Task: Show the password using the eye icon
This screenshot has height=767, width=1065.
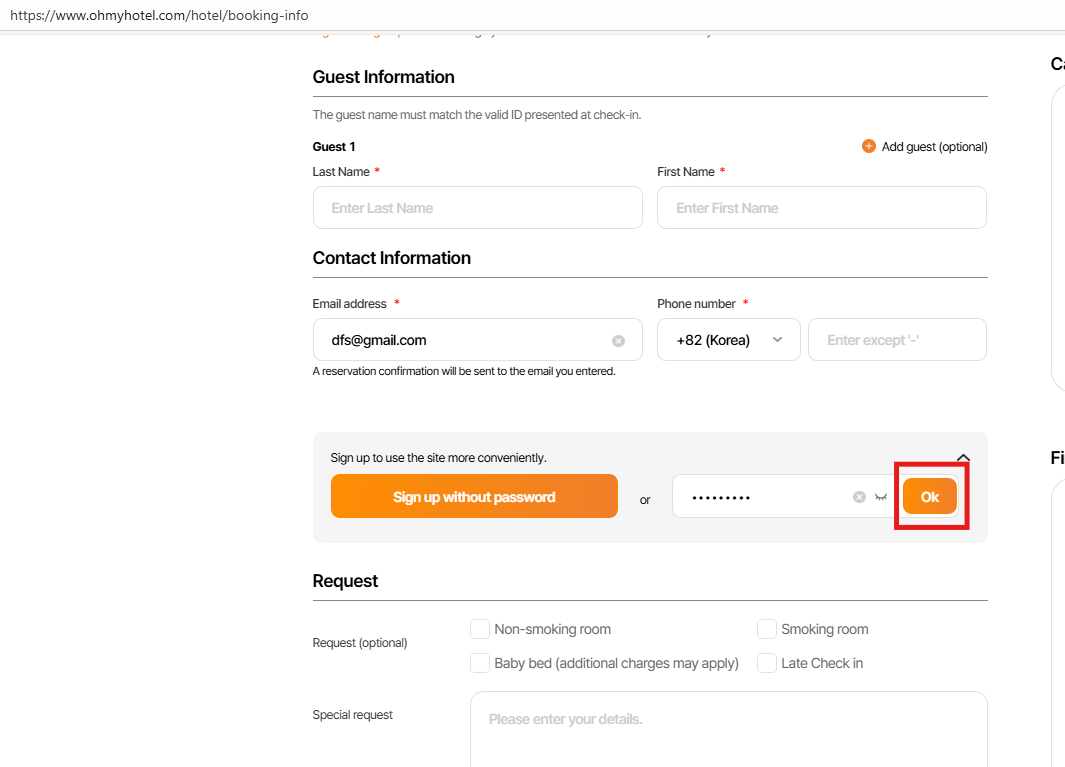Action: pos(881,497)
